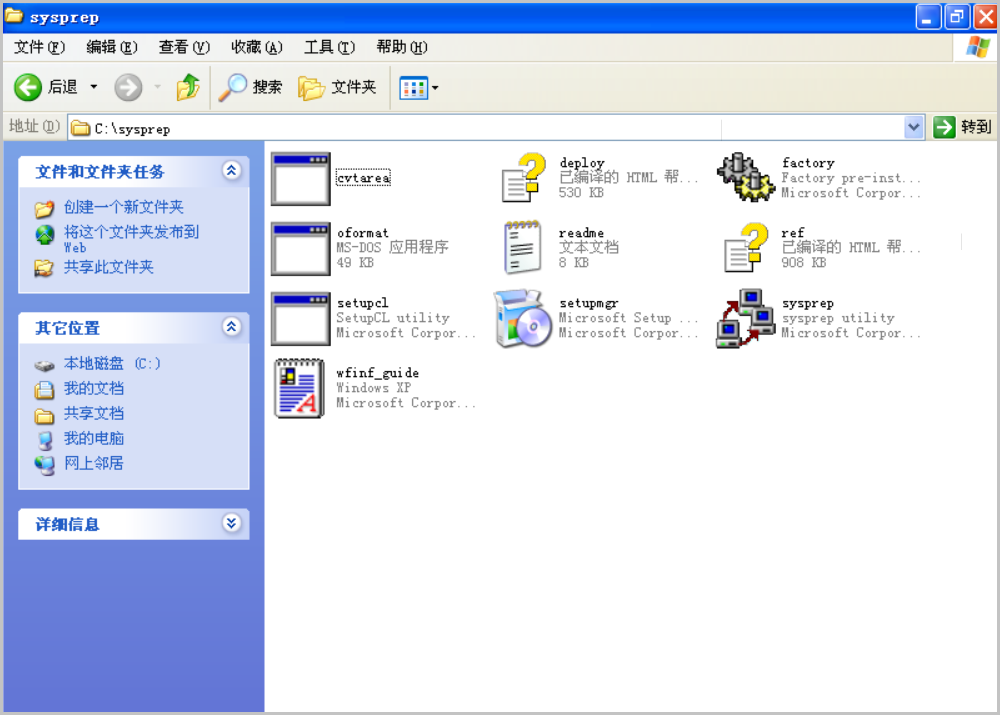This screenshot has height=715, width=1000.
Task: Select the deploy help file icon
Action: pos(524,178)
